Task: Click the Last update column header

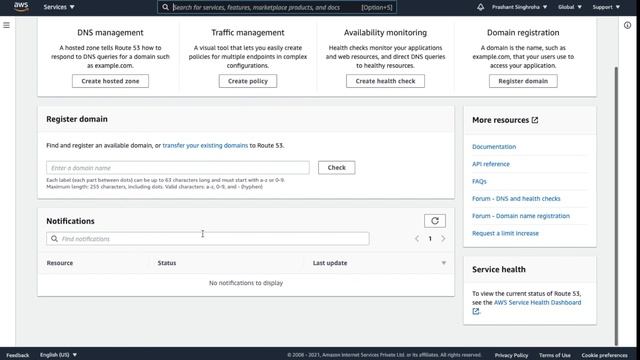Action: tap(330, 263)
